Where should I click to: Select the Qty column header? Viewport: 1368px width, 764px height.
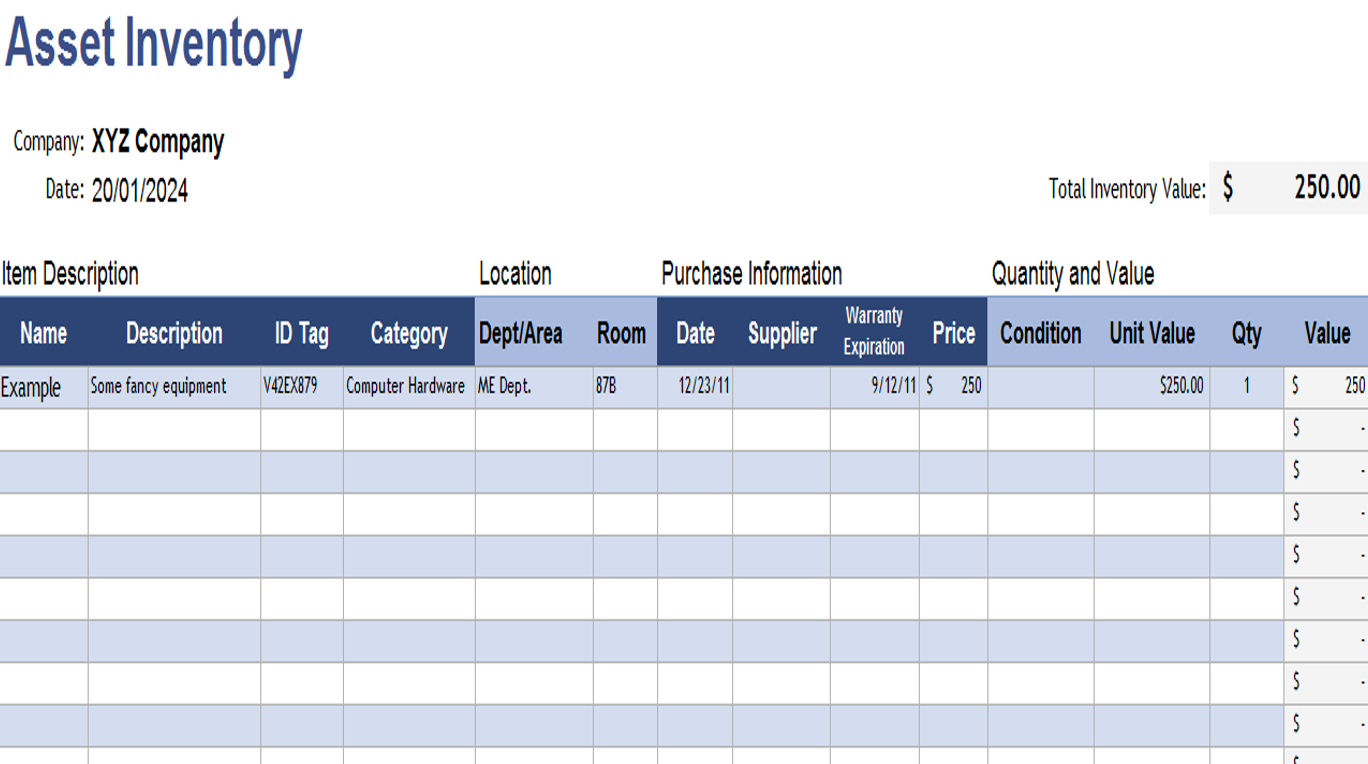click(1247, 332)
